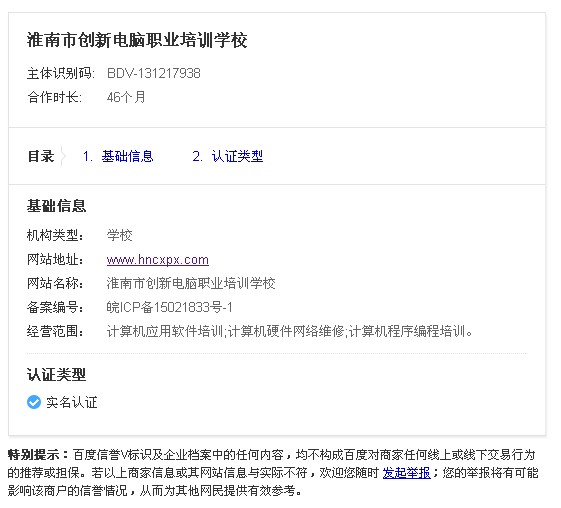Click the 经营范围 business scope text
Image resolution: width=561 pixels, height=508 pixels.
coord(289,331)
